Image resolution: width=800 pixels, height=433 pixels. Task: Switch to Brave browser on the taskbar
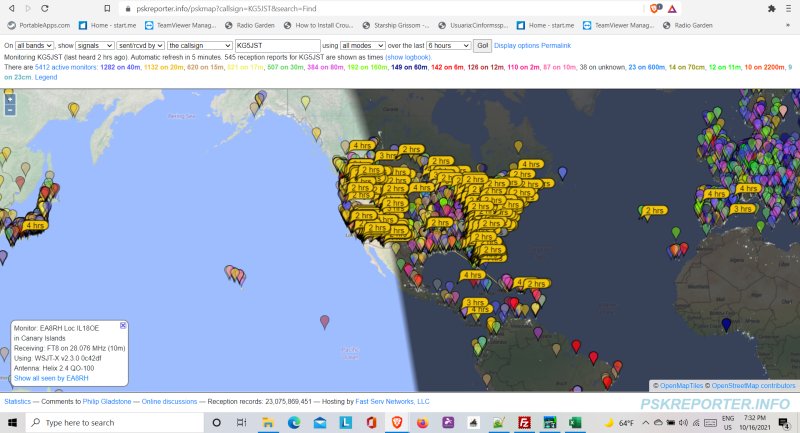tap(397, 422)
